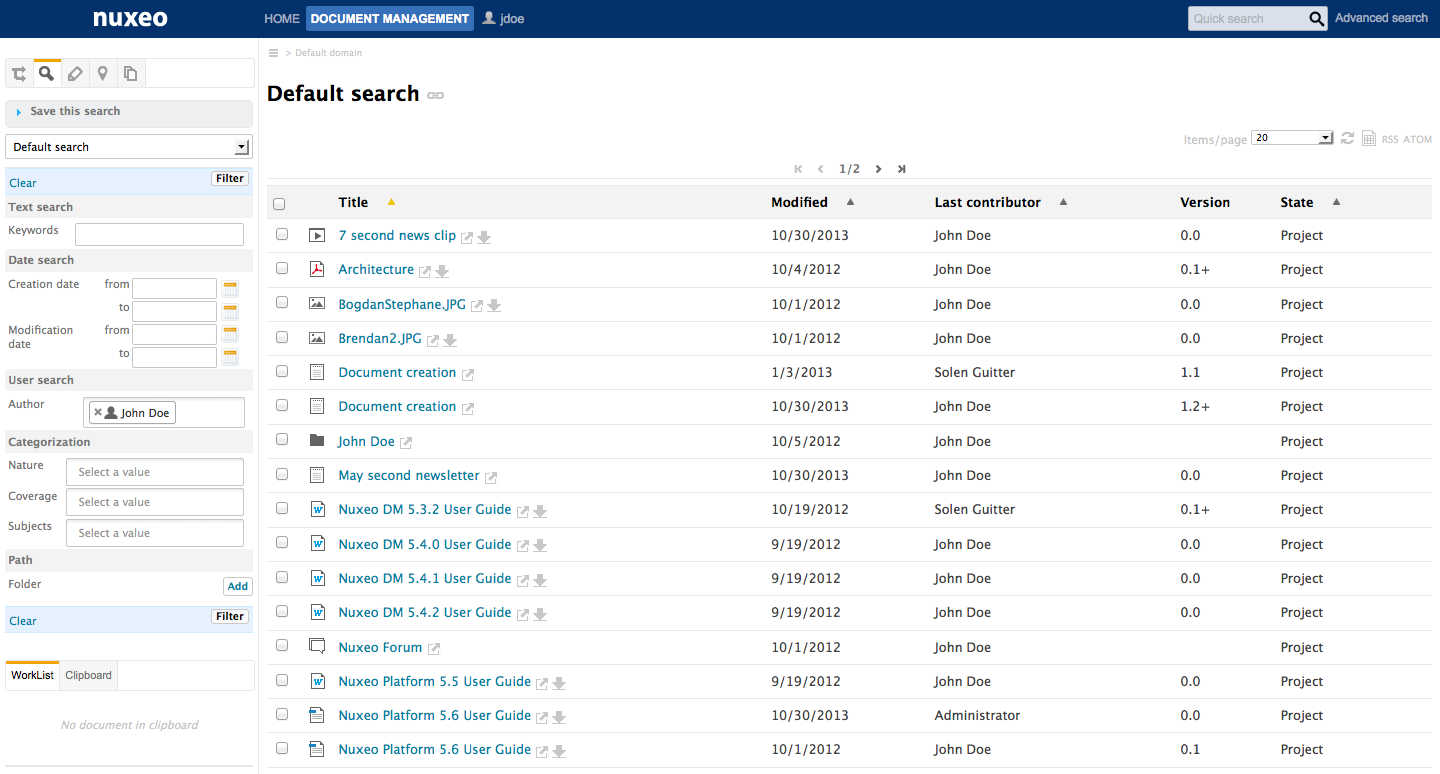Expand the Save this search section

click(x=129, y=112)
